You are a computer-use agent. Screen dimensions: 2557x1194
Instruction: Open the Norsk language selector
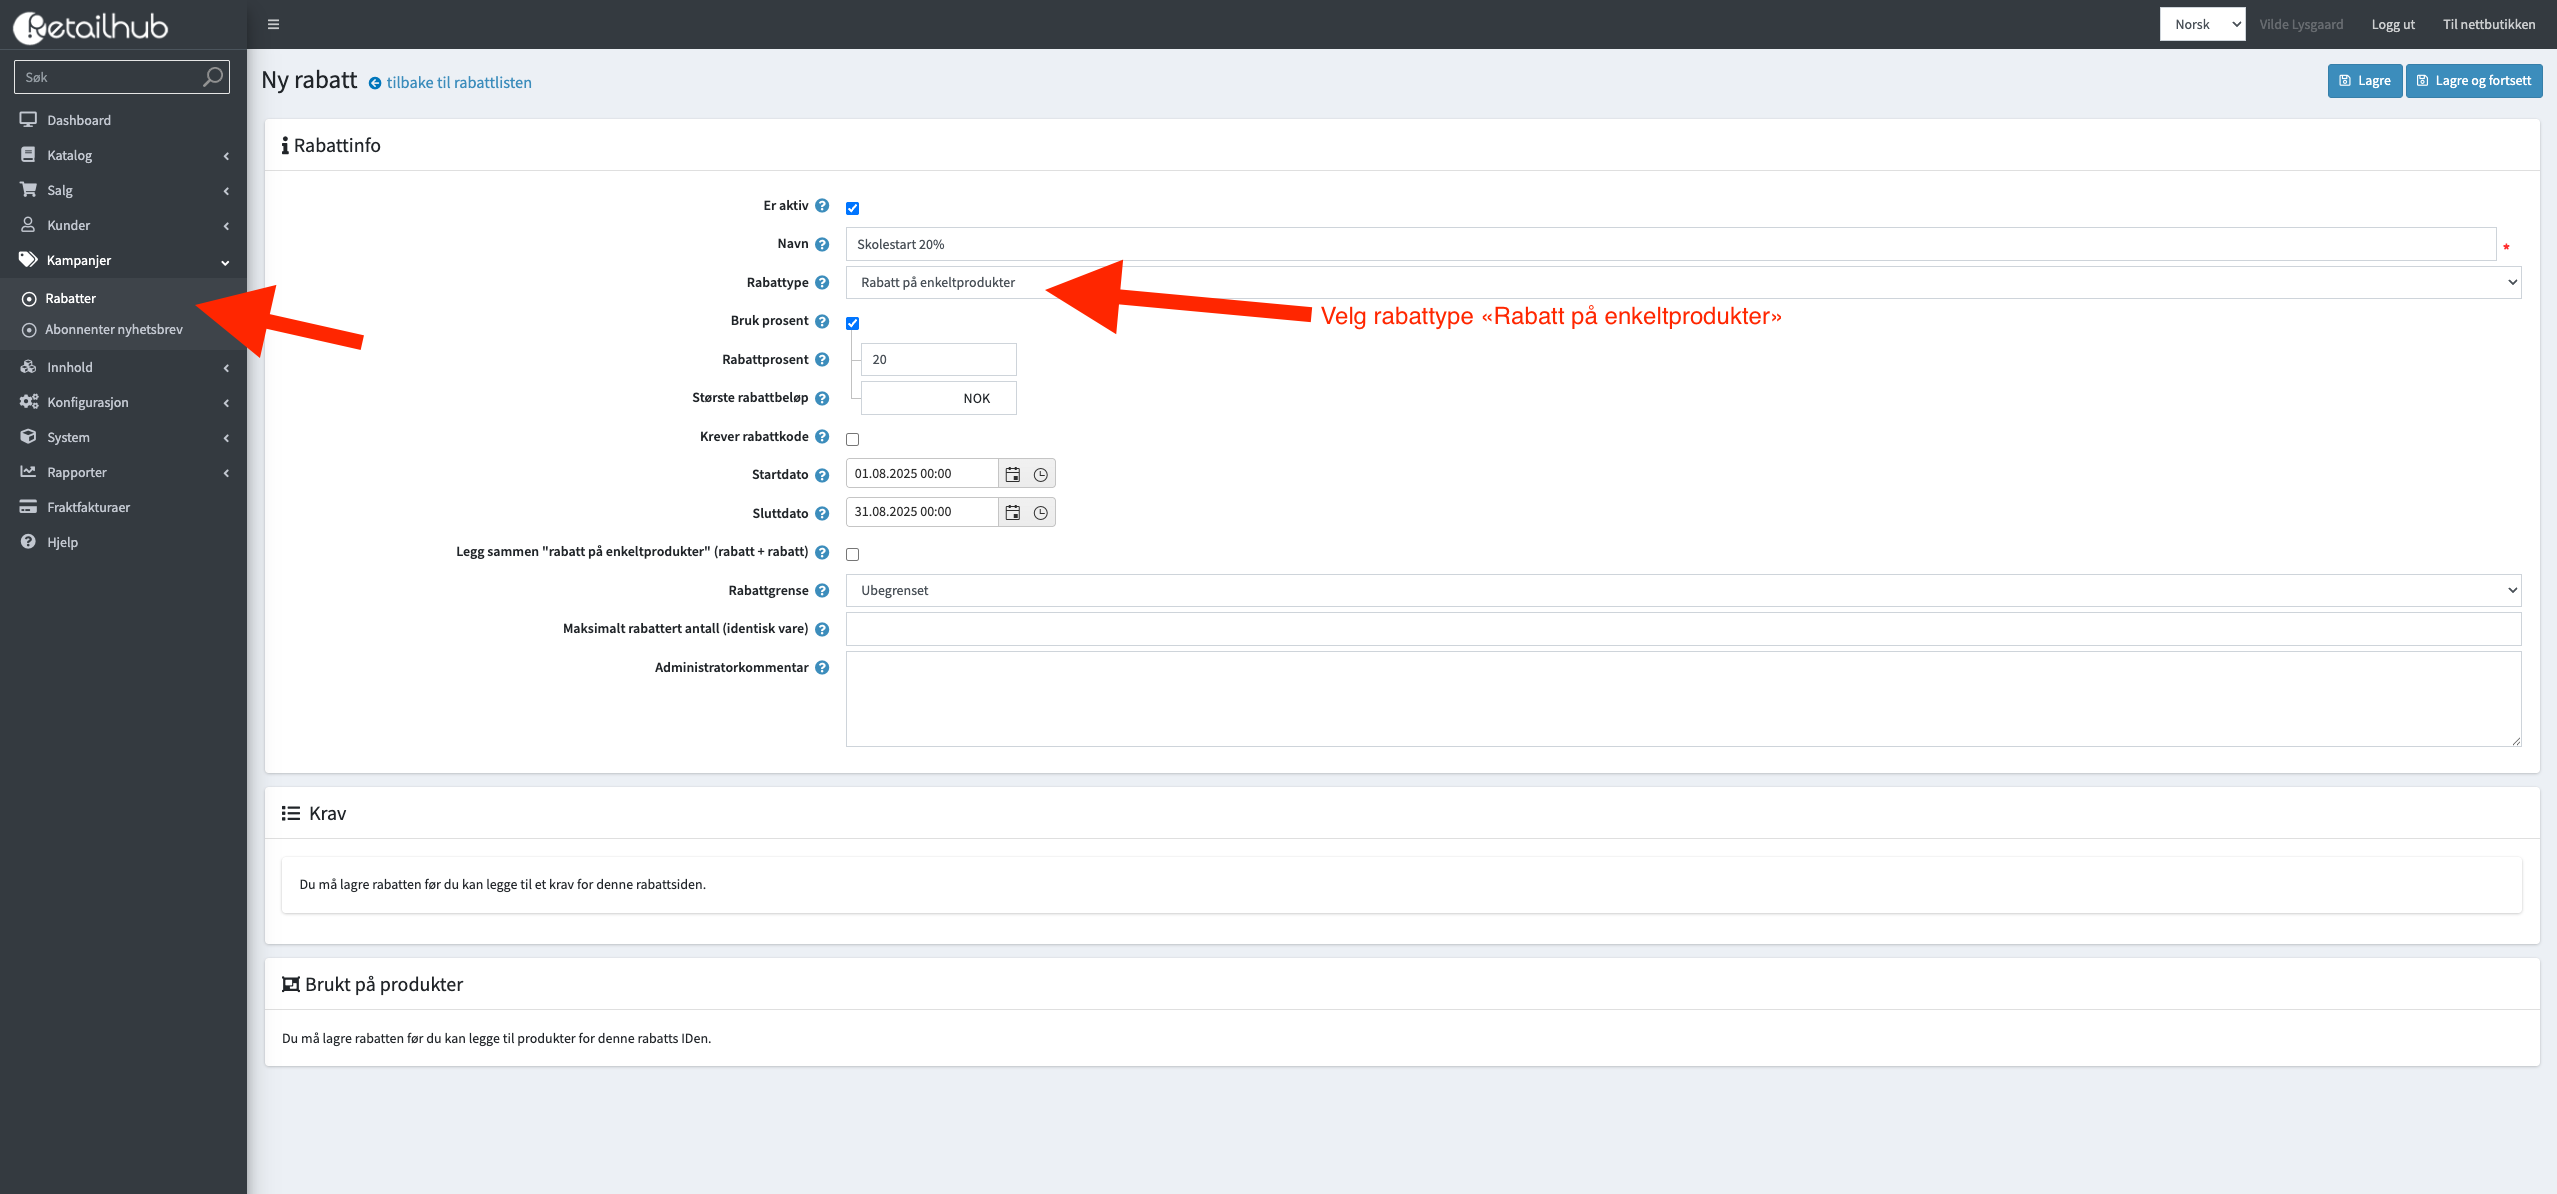2201,24
